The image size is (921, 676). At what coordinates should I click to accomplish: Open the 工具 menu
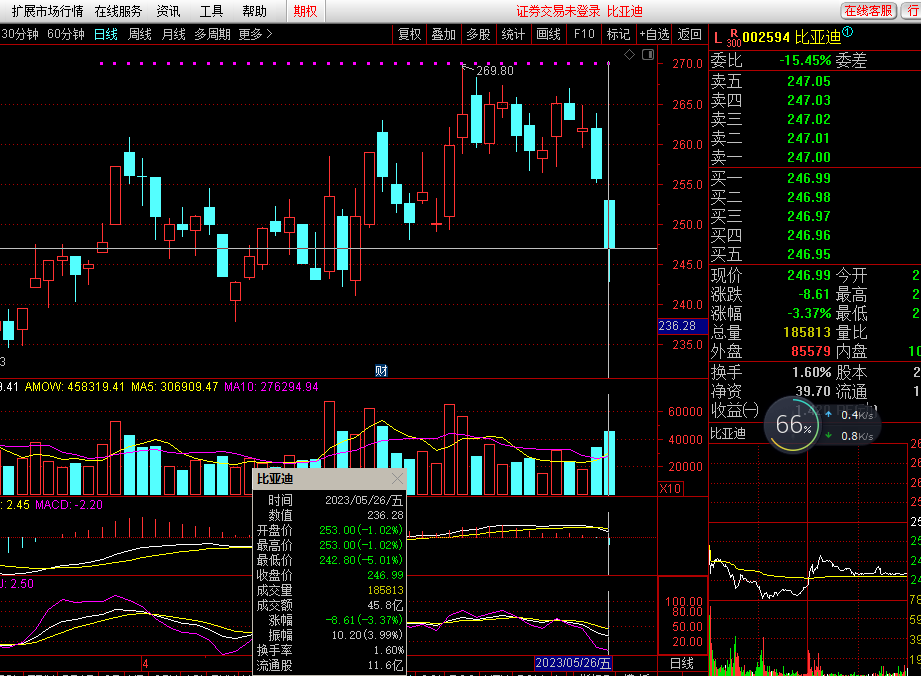(211, 11)
